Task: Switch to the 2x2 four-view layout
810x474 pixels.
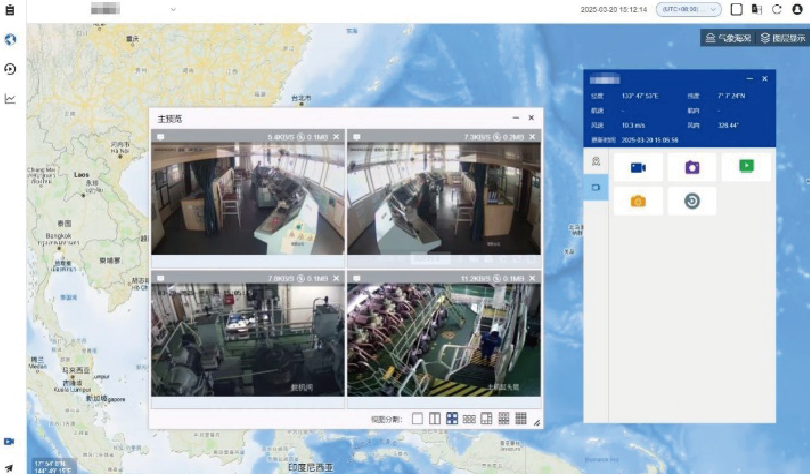Action: click(452, 419)
